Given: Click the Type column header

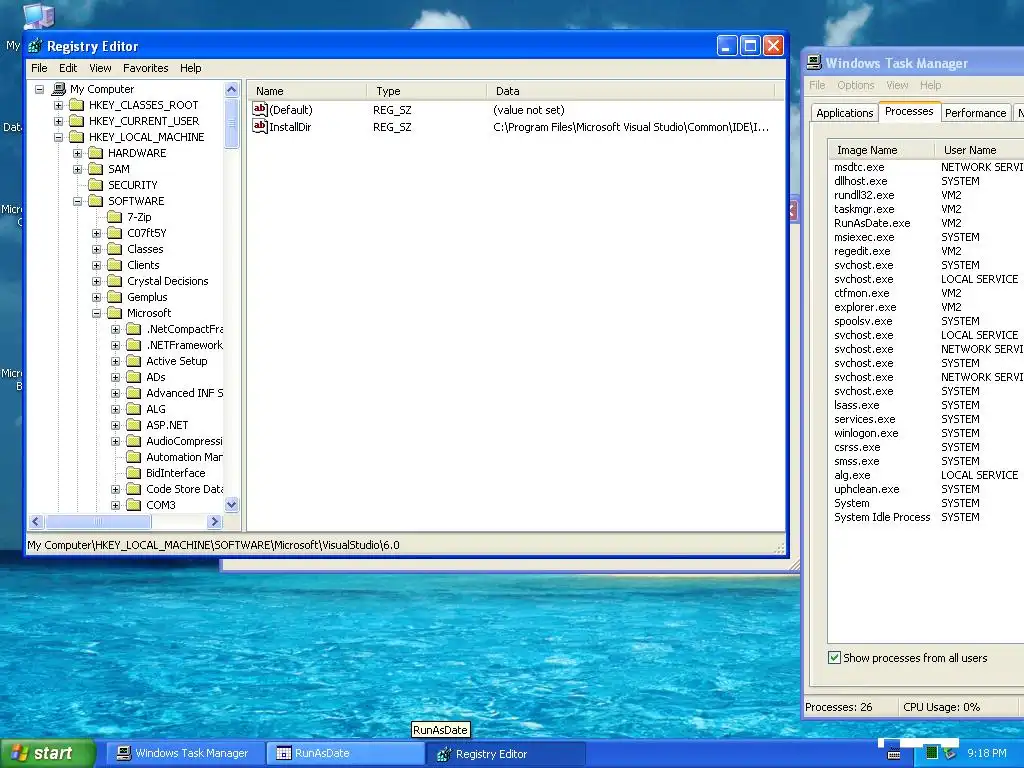Looking at the screenshot, I should 426,91.
